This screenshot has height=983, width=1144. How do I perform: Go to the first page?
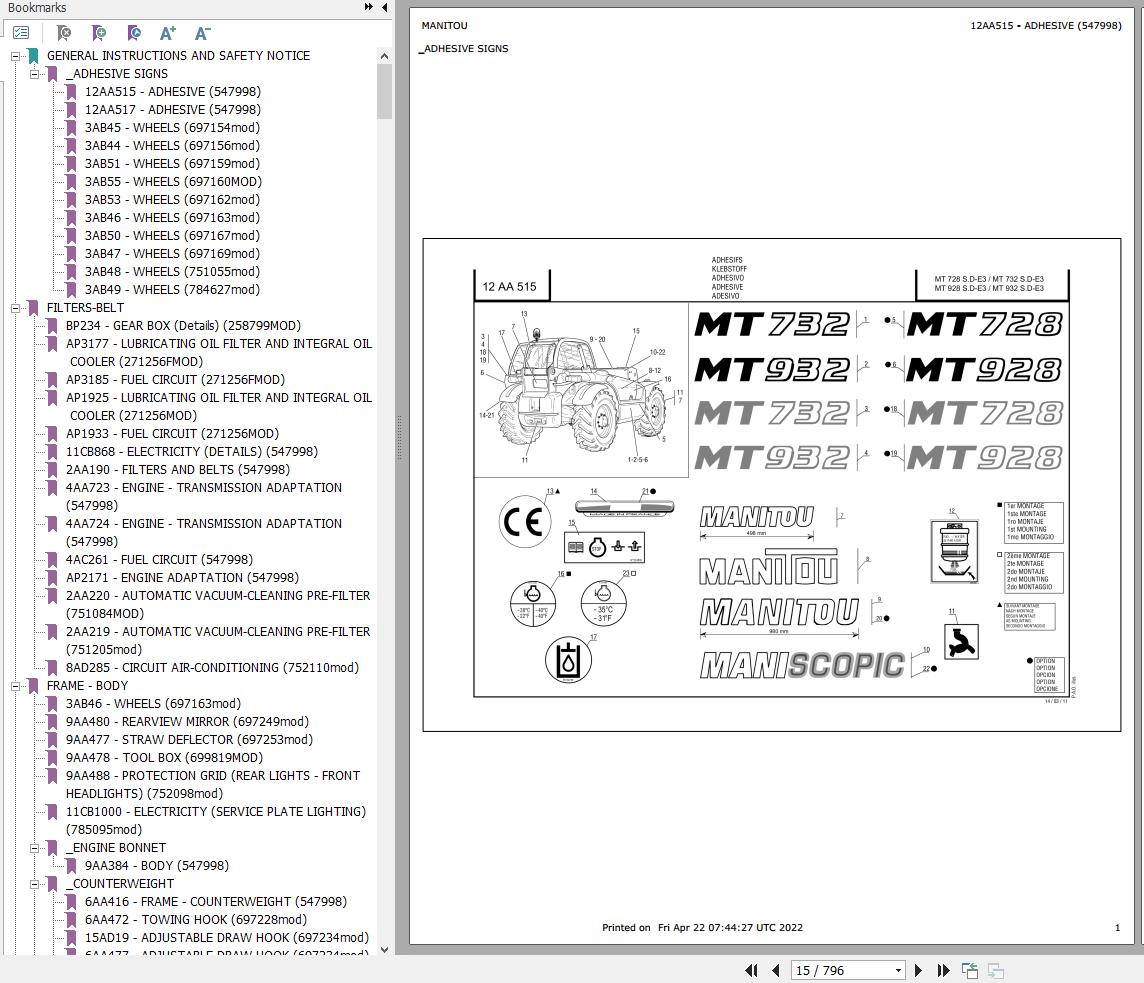tap(752, 970)
